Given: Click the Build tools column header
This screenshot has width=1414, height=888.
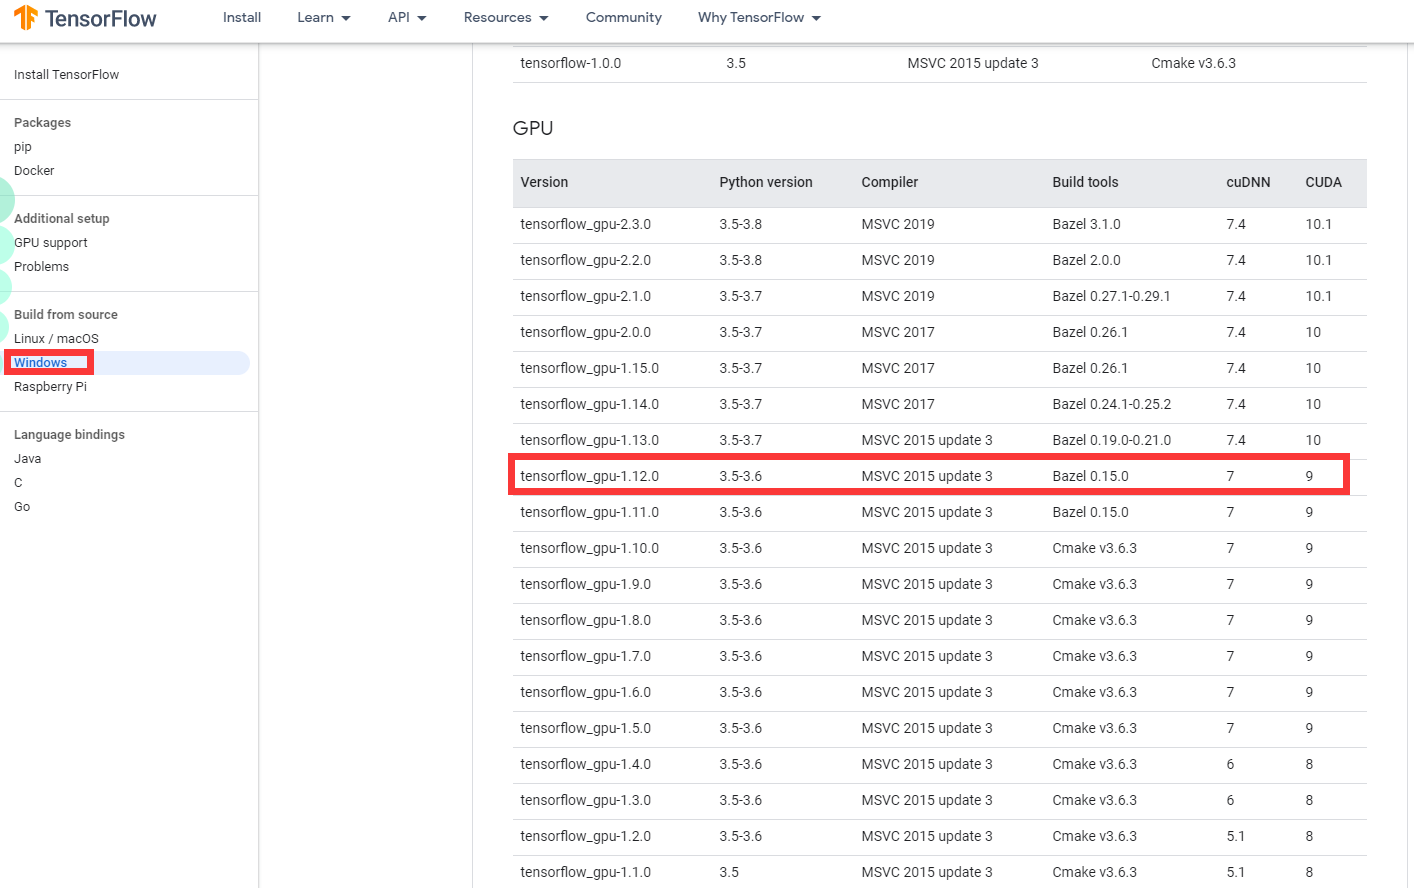Looking at the screenshot, I should pyautogui.click(x=1085, y=182).
